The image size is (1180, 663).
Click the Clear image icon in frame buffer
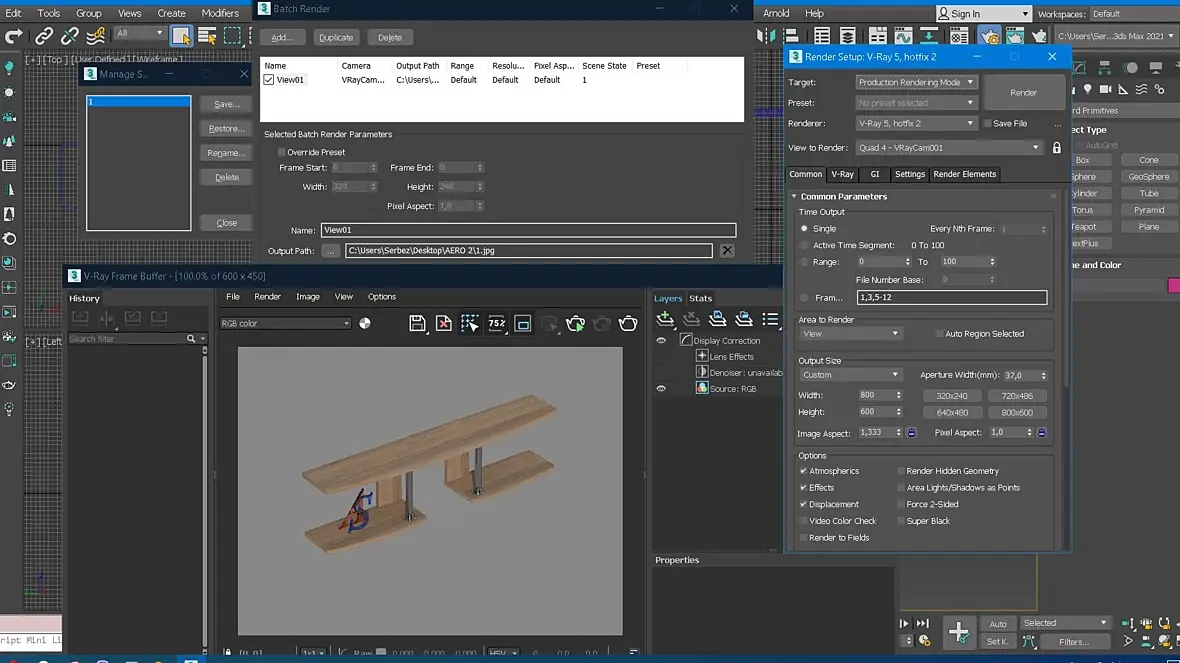tap(444, 323)
